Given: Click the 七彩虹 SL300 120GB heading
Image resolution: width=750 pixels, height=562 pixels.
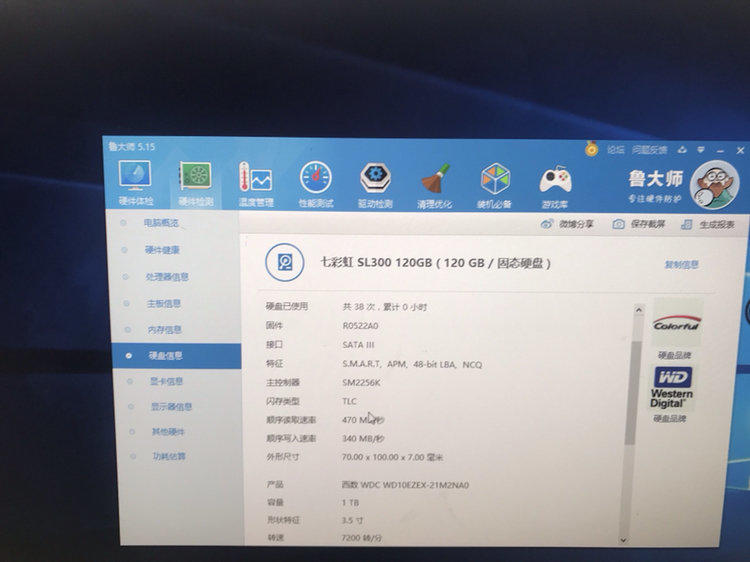Looking at the screenshot, I should (435, 263).
